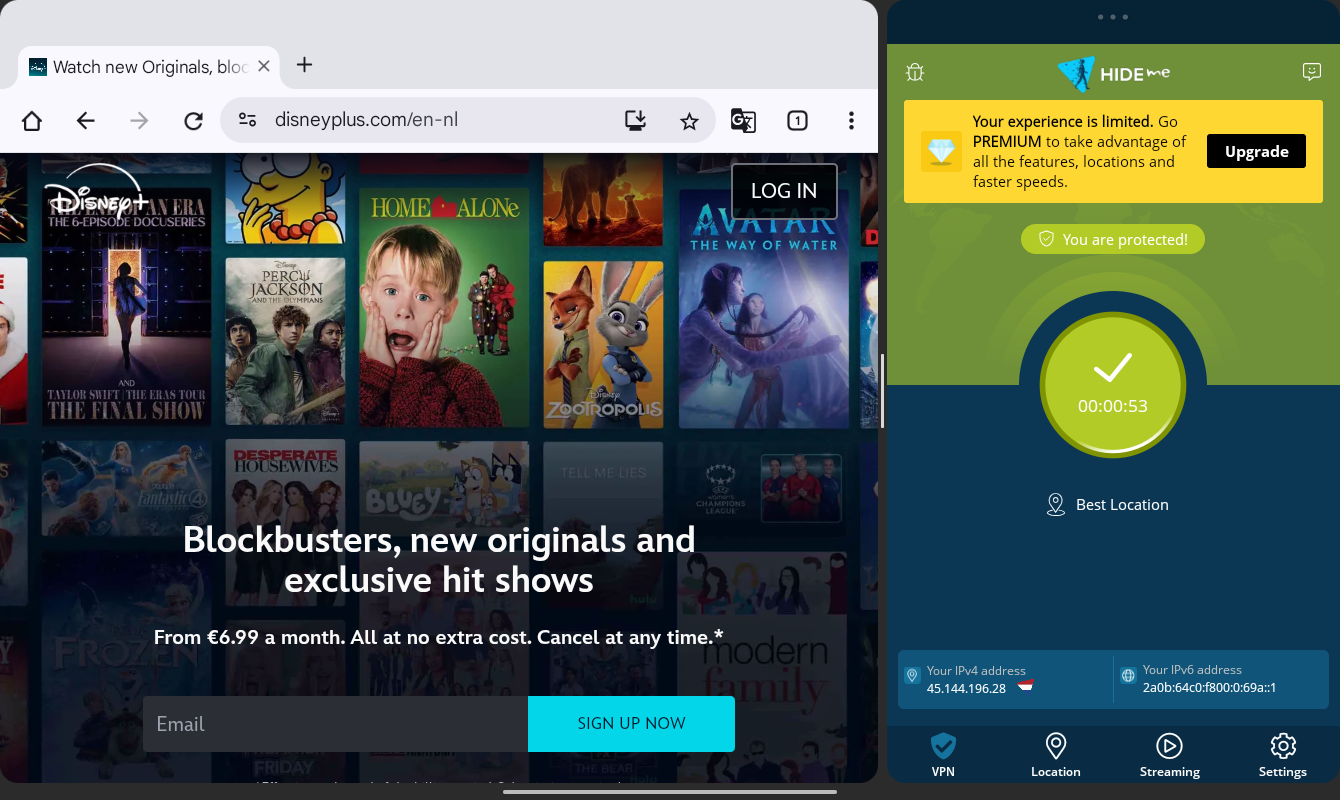The width and height of the screenshot is (1340, 800).
Task: Close the 'Watch new Originals' Chrome tab
Action: point(264,66)
